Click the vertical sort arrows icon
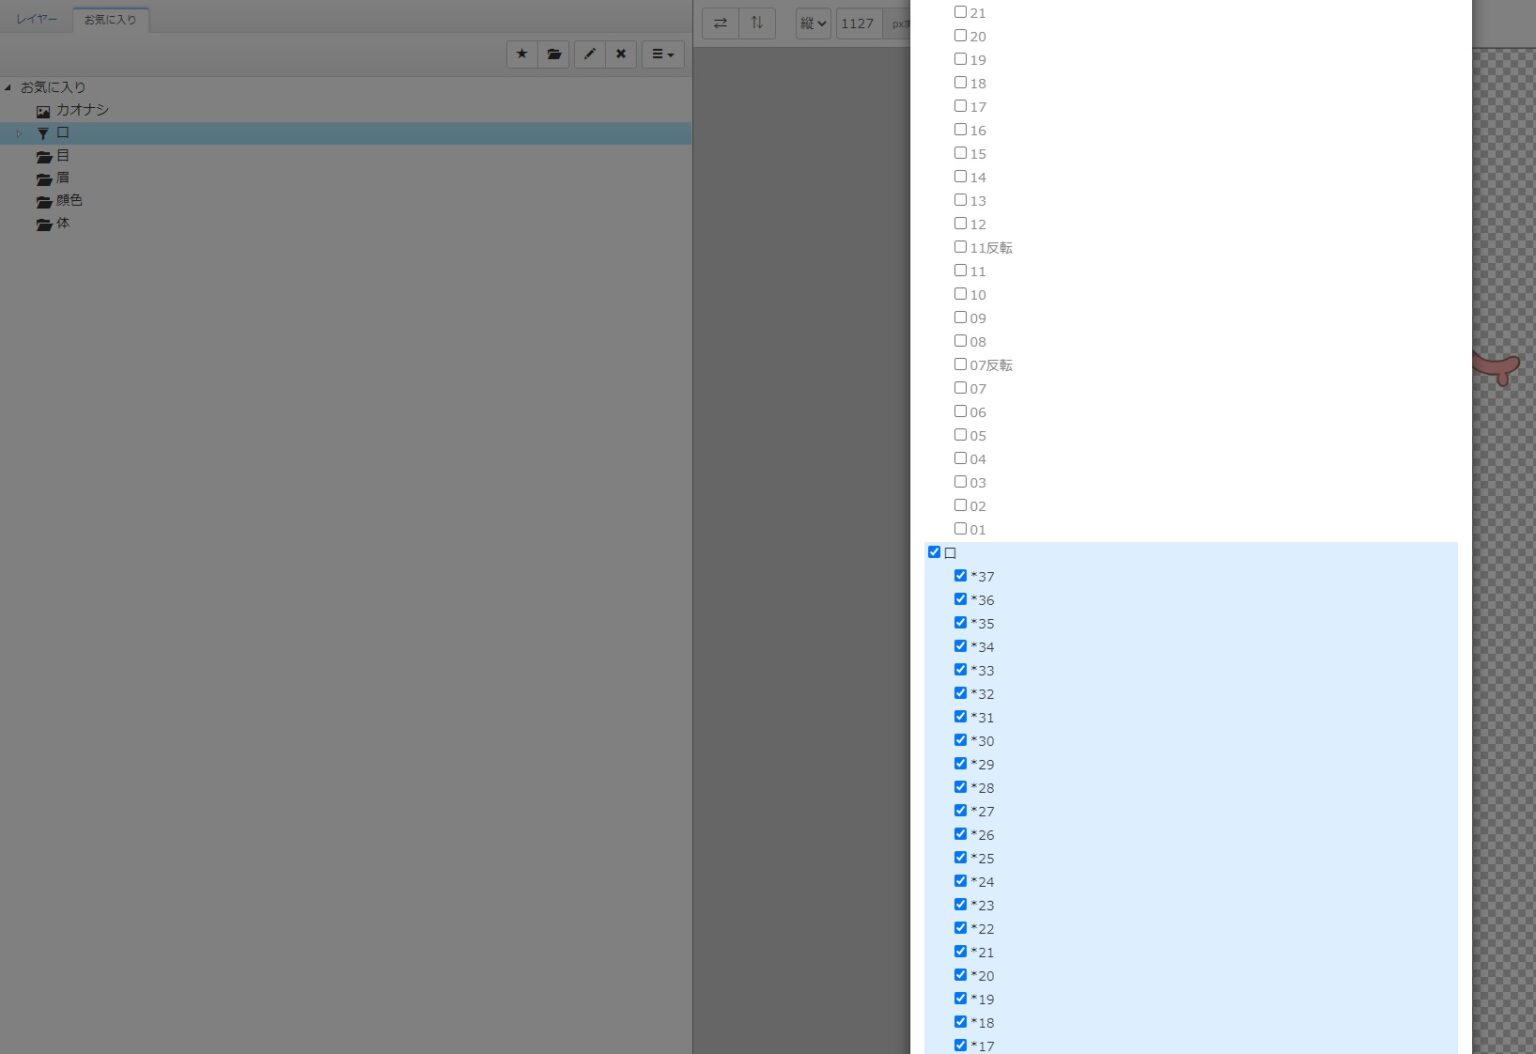1536x1054 pixels. tap(757, 23)
